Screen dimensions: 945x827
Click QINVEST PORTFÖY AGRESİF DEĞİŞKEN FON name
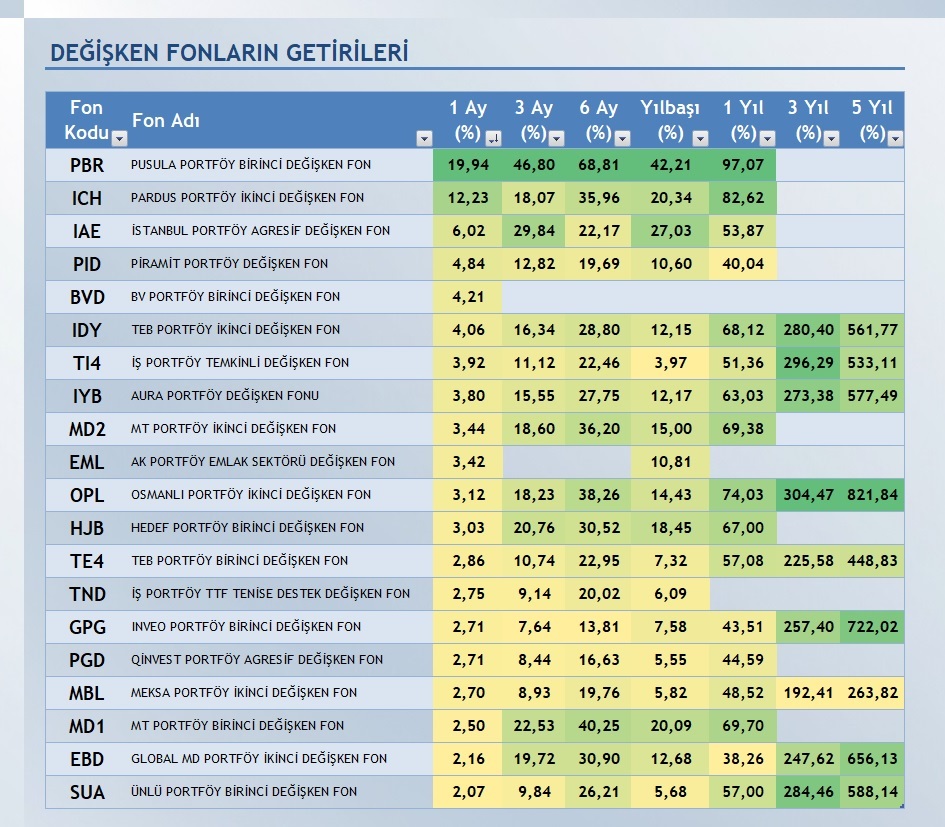point(257,659)
